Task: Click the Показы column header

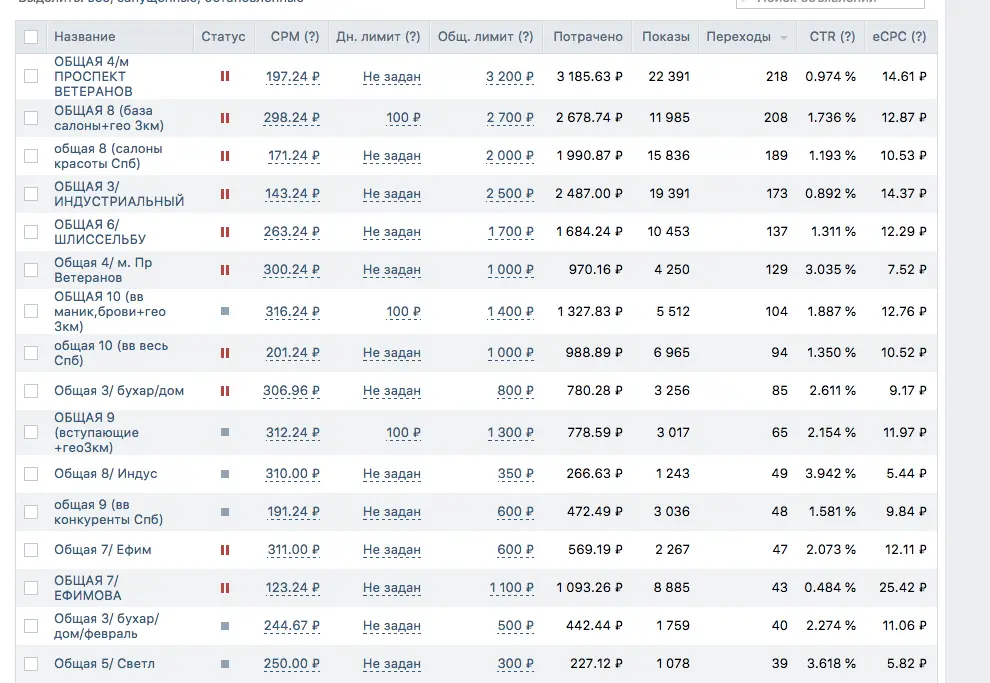Action: coord(665,37)
